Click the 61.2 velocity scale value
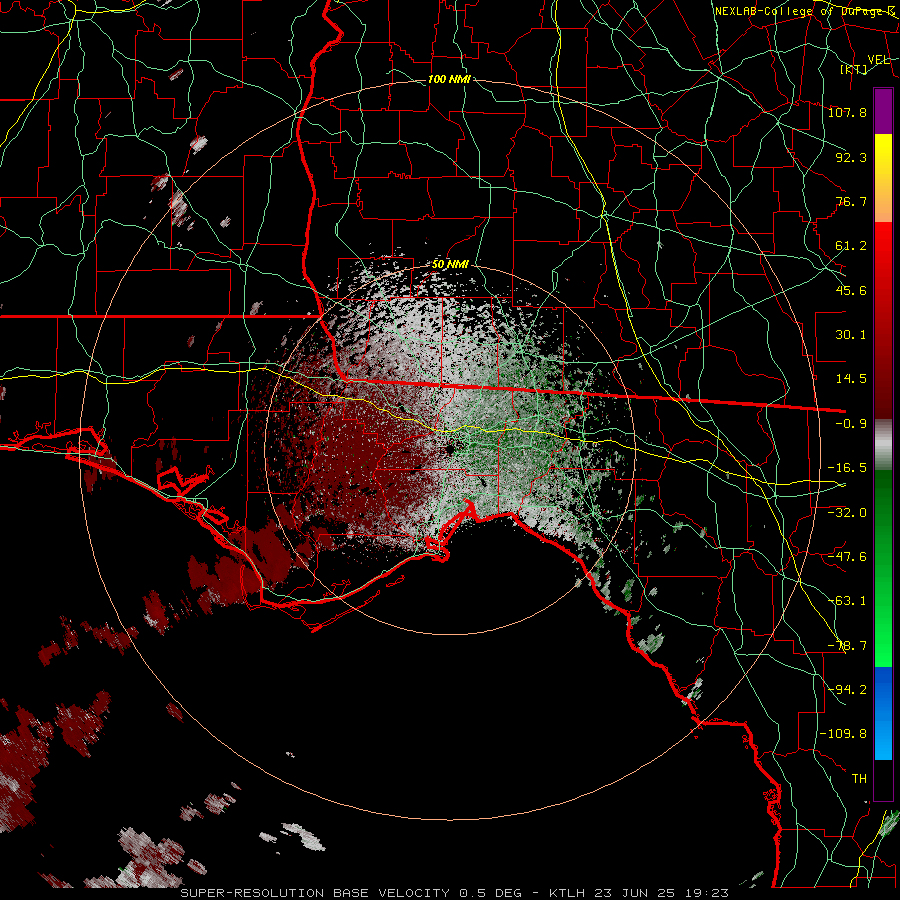Screen dimensions: 900x900 [x=851, y=246]
